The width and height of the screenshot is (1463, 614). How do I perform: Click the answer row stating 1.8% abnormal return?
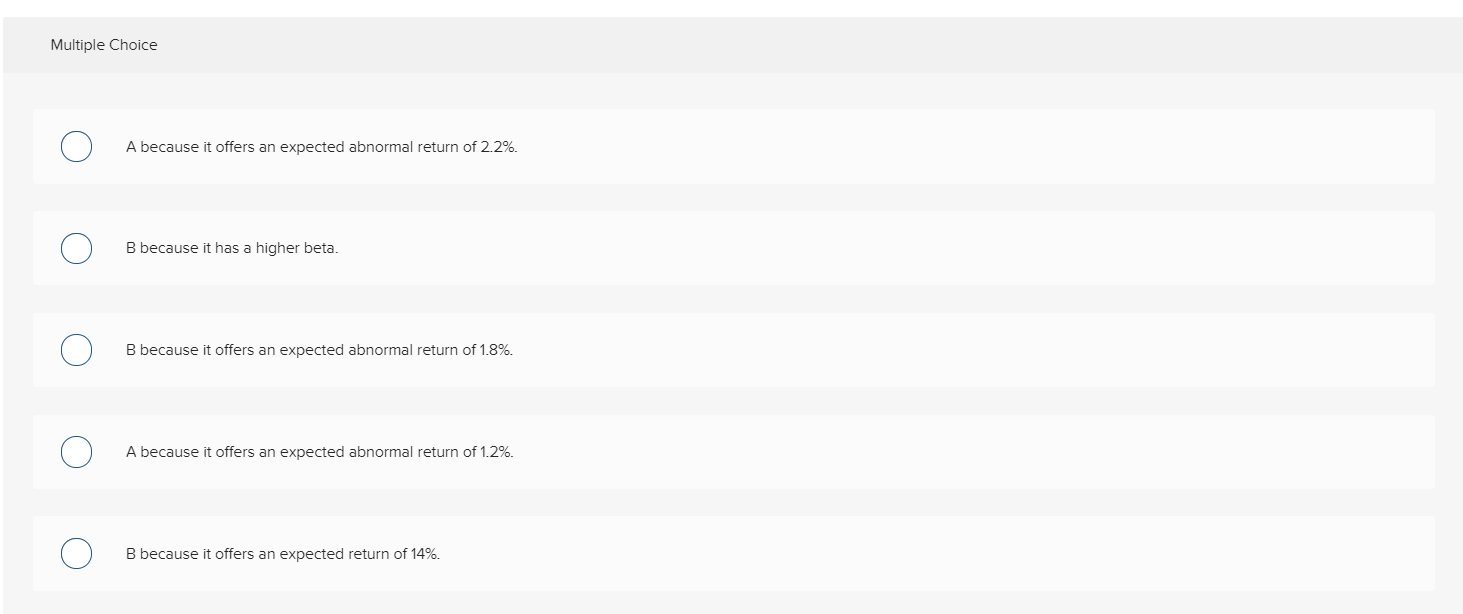coord(319,350)
